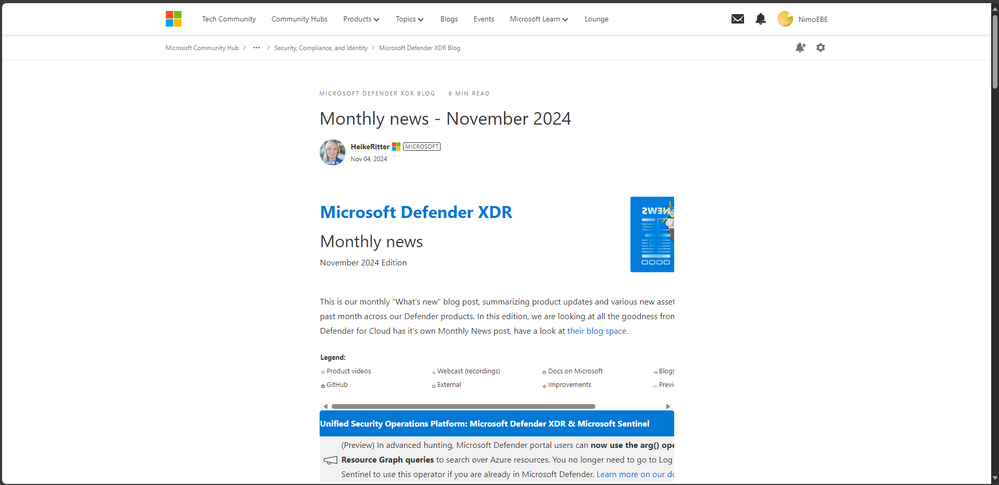Click the 'Webcast (recordings)' legend entry
Viewport: 999px width, 485px height.
[x=468, y=371]
